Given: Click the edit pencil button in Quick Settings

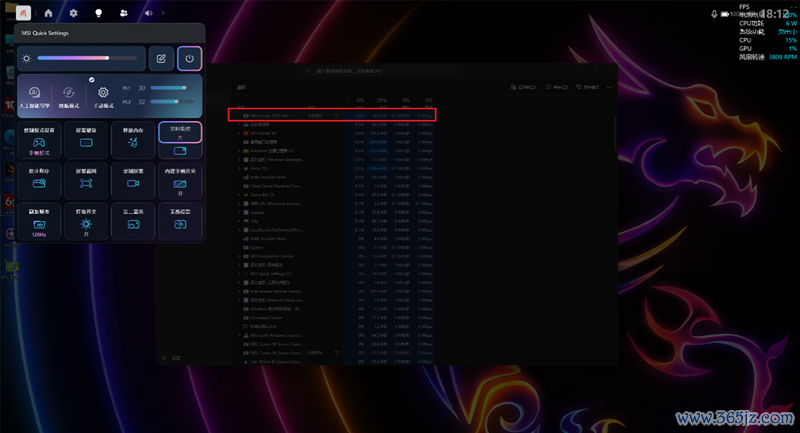Looking at the screenshot, I should pyautogui.click(x=161, y=58).
